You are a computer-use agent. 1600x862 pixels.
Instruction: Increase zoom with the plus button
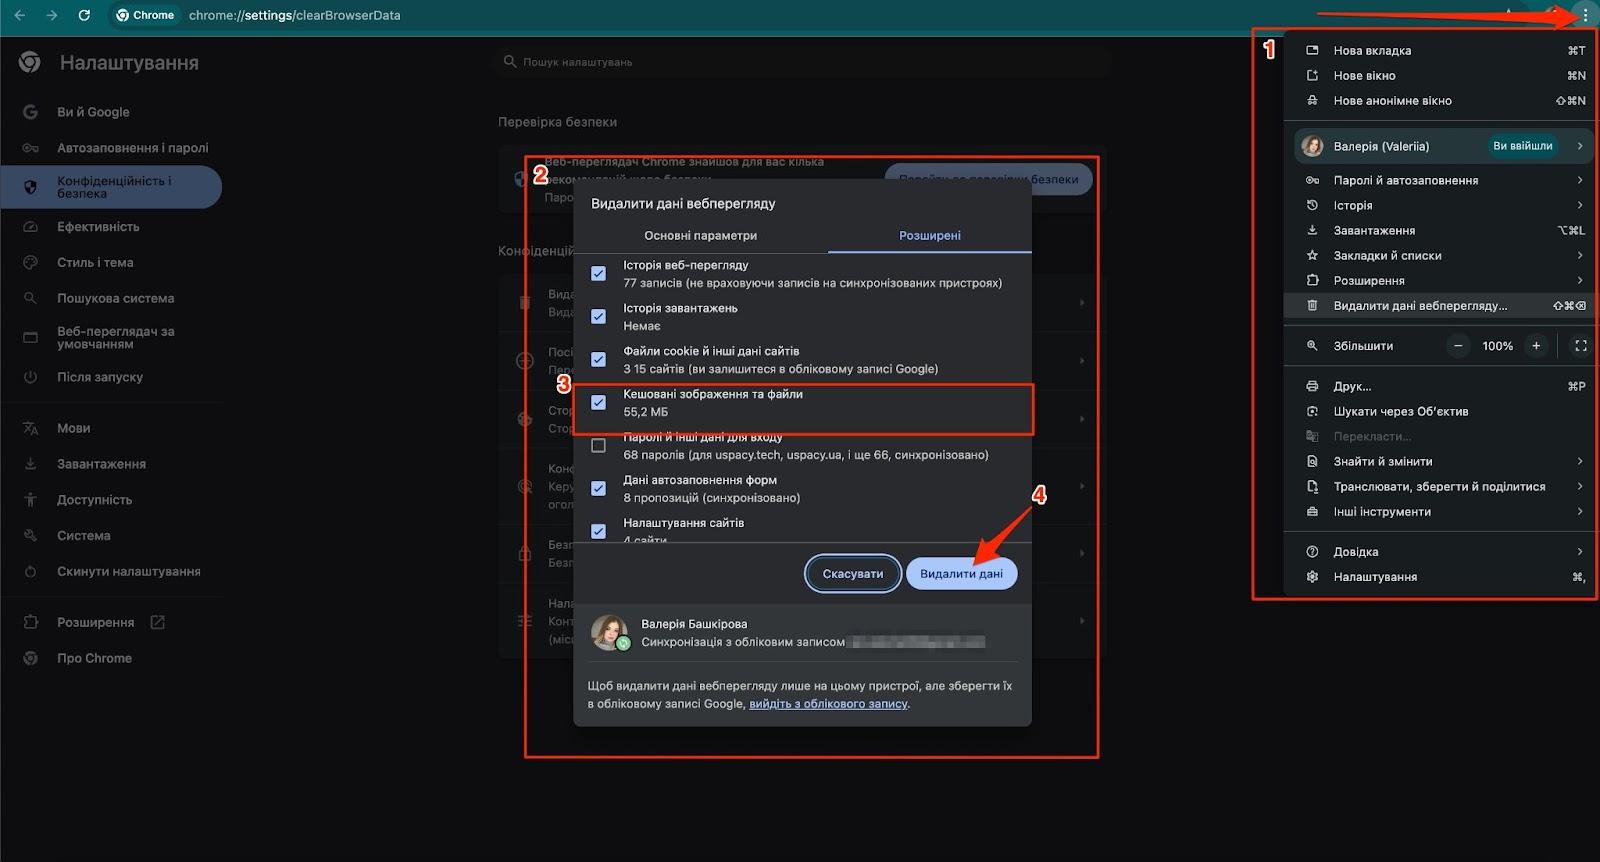point(1536,346)
